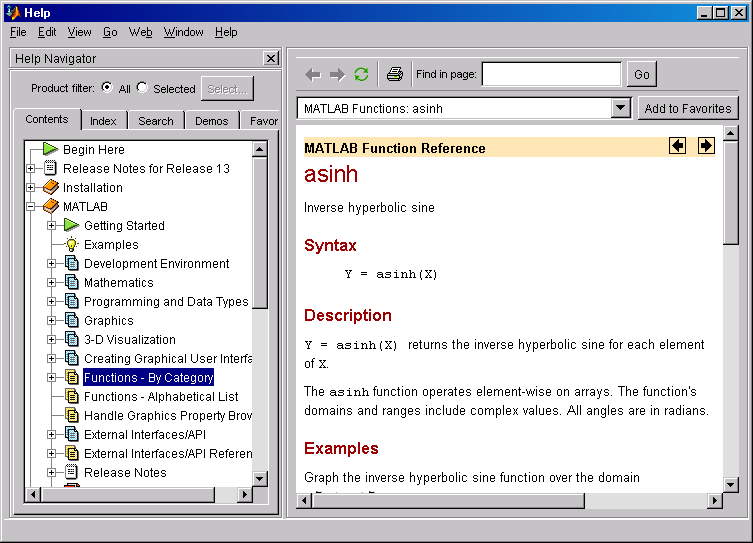This screenshot has width=753, height=543.
Task: Click the tree's vertical scrollbar thumb
Action: click(259, 232)
